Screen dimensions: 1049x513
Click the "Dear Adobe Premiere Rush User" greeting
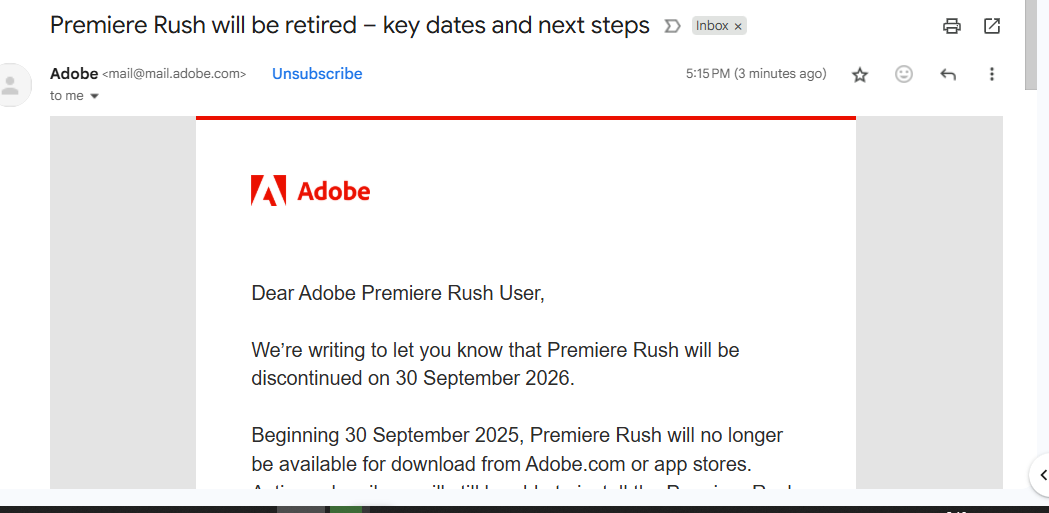[397, 293]
